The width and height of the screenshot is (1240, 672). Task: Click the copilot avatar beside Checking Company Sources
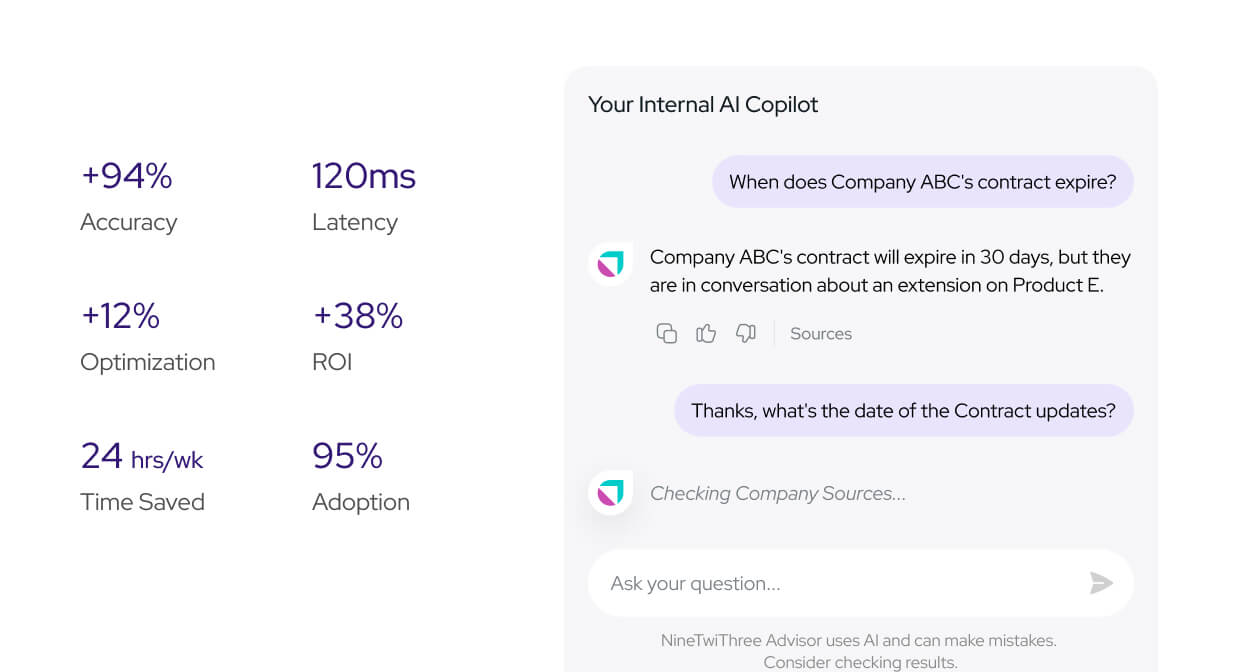(610, 492)
